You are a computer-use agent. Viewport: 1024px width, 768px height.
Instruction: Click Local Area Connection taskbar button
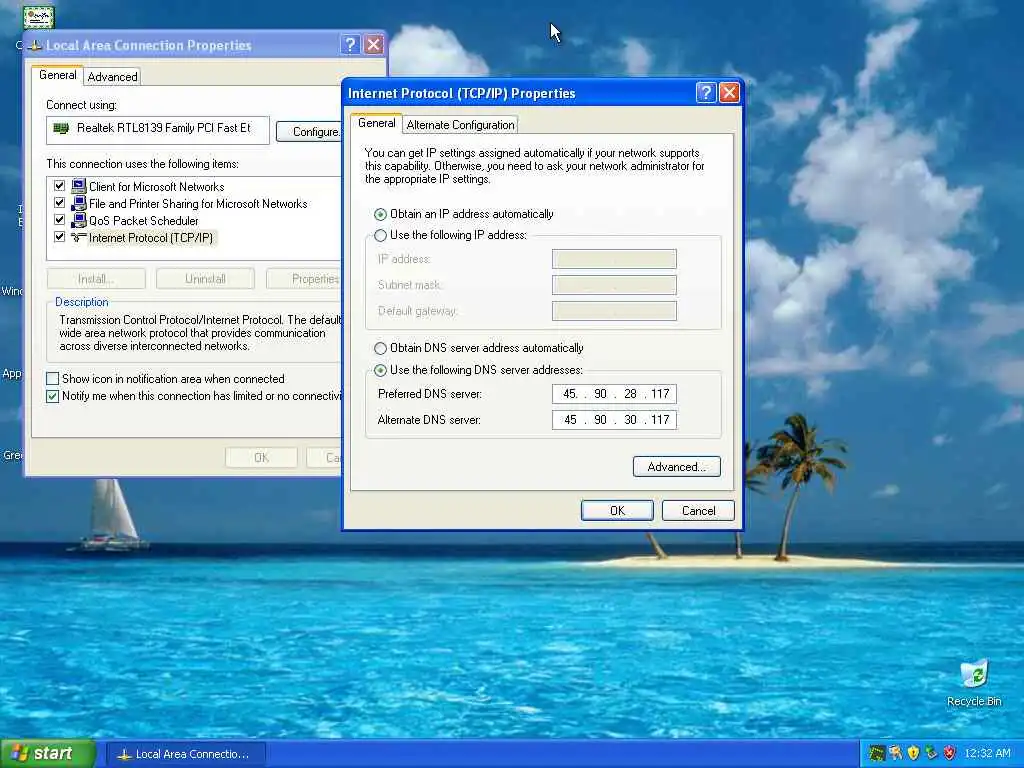(x=185, y=754)
